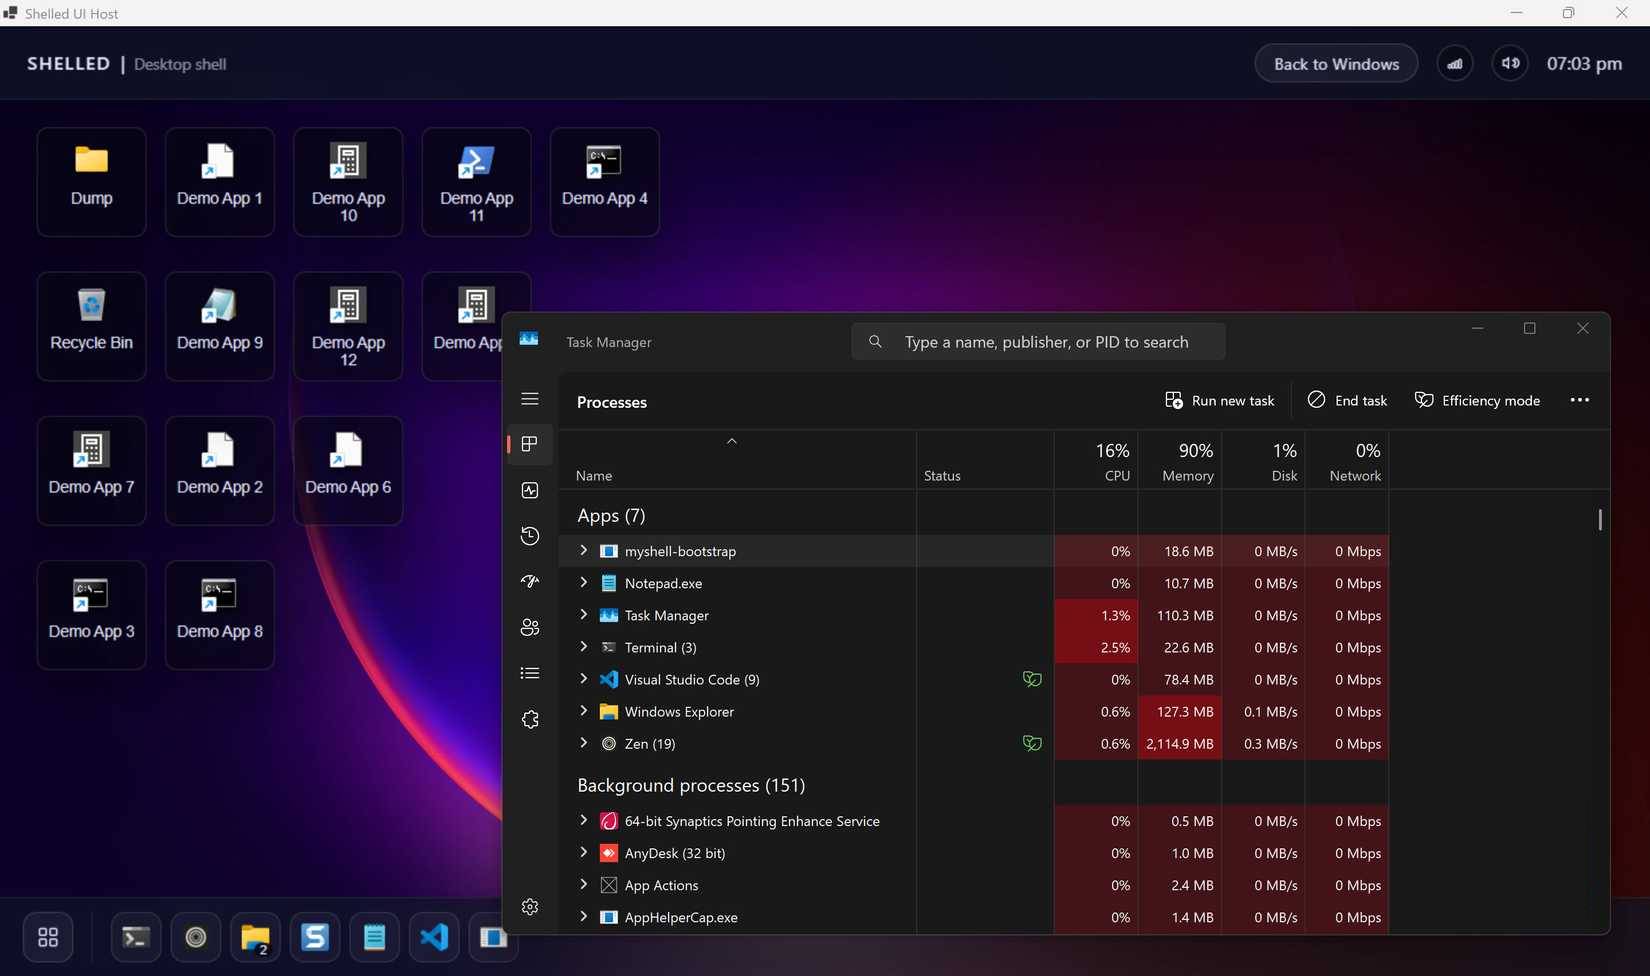
Task: Click the volume icon in the shell bar
Action: coord(1510,63)
